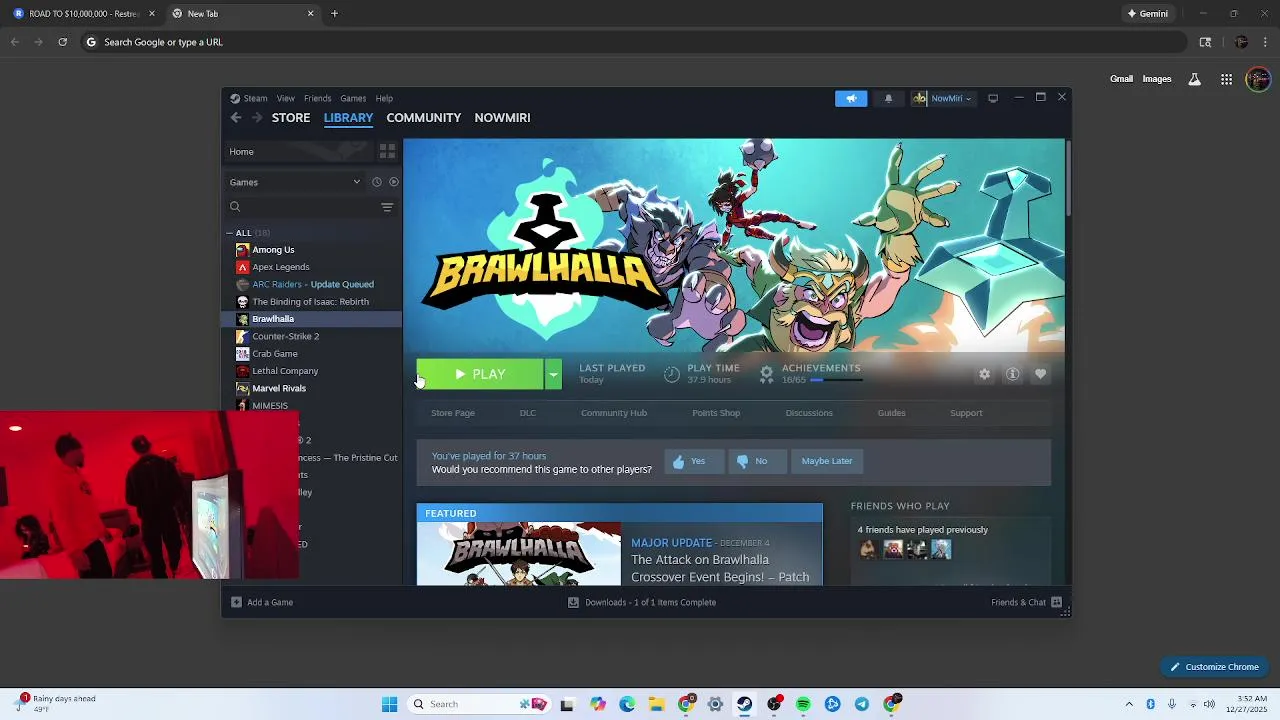Viewport: 1280px width, 720px height.
Task: Toggle ready-to-play filter icon
Action: tap(394, 182)
